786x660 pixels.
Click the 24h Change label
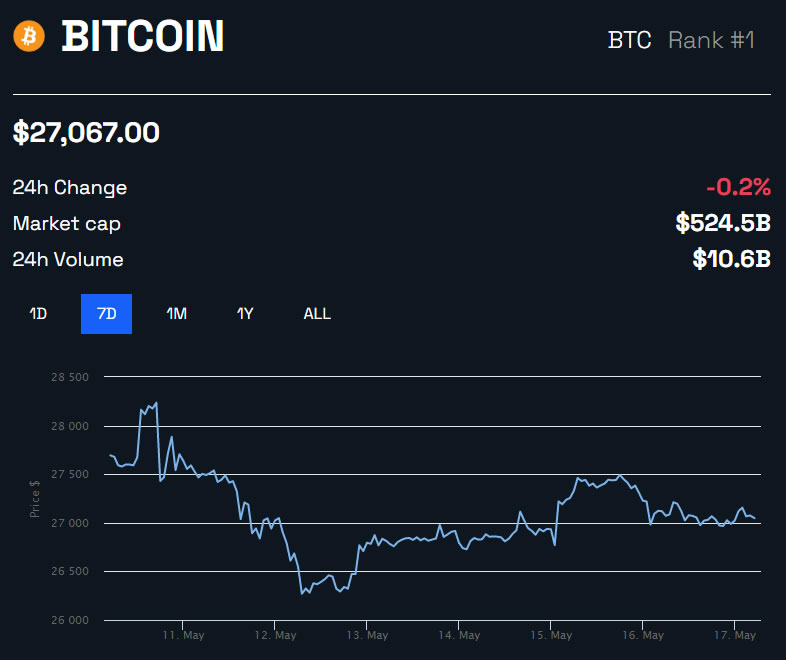tap(70, 187)
